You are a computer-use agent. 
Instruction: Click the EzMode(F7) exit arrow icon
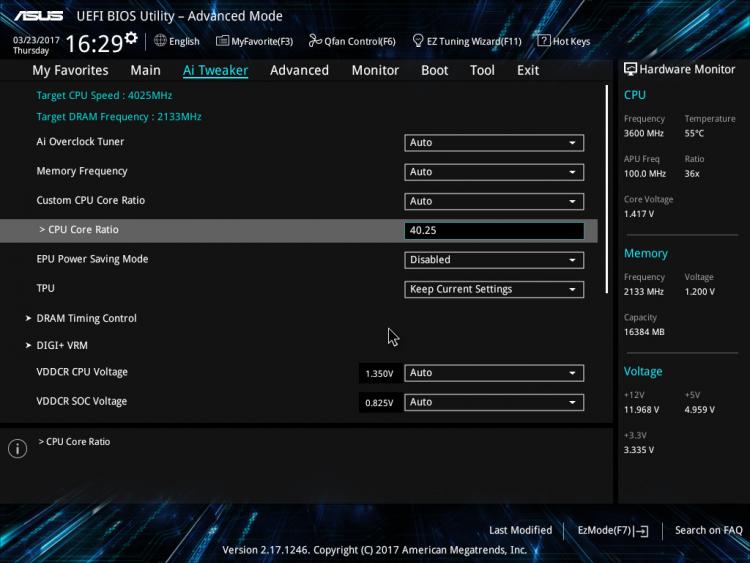[x=641, y=530]
